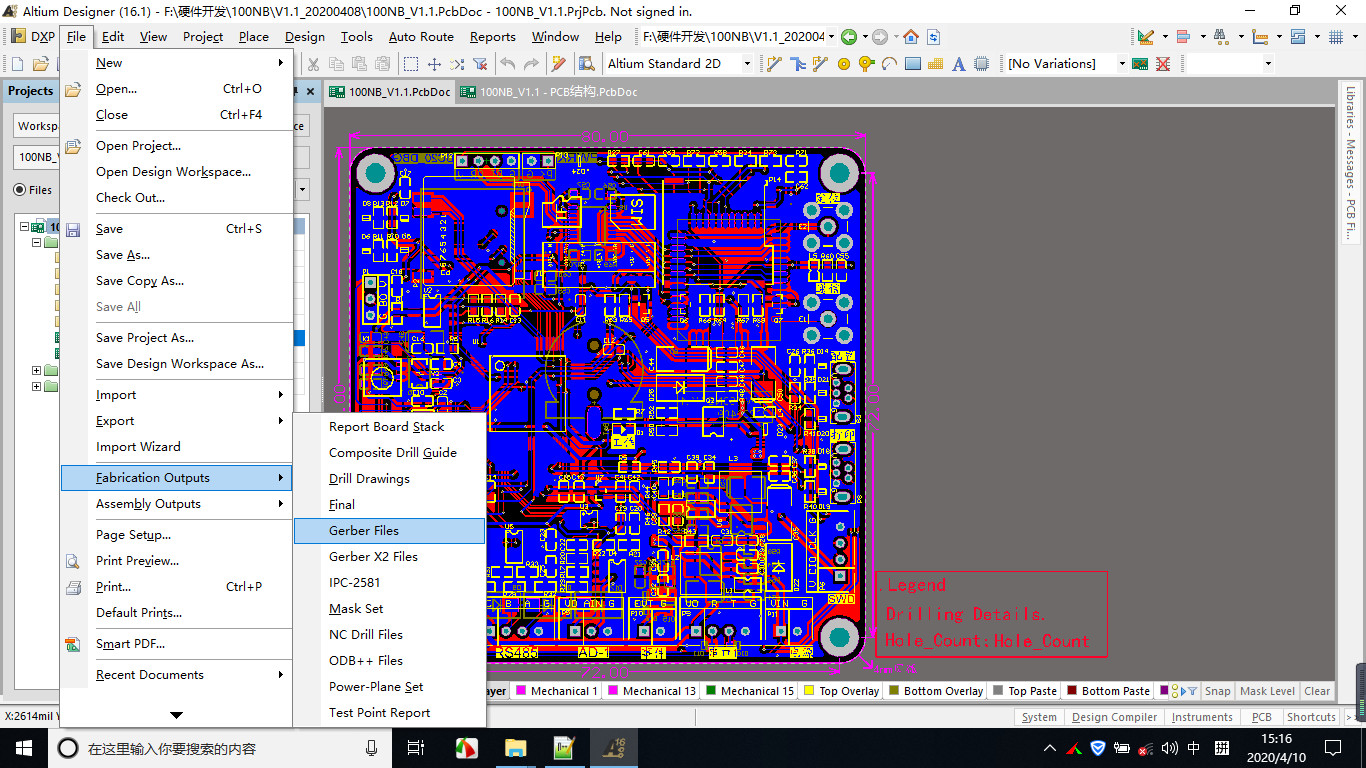Open the file path dropdown in navigation bar
Screen dimensions: 1366x768
(x=833, y=37)
